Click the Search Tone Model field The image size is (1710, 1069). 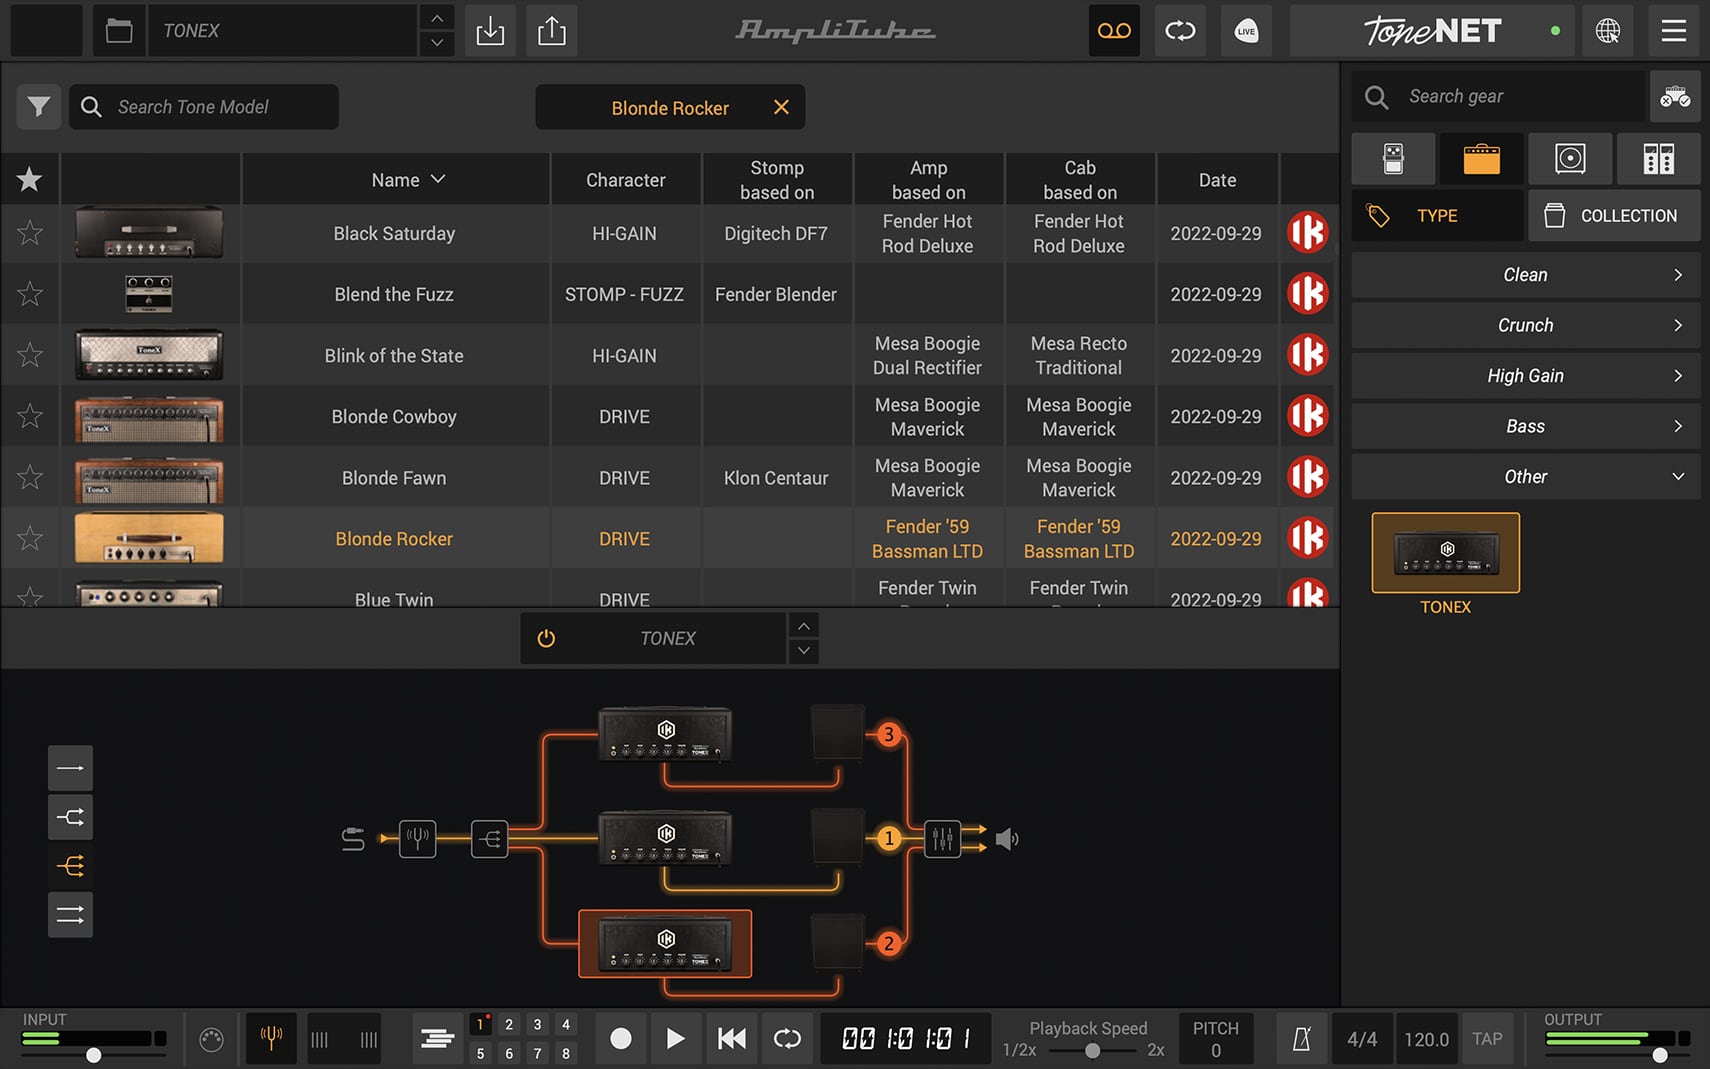[x=204, y=106]
